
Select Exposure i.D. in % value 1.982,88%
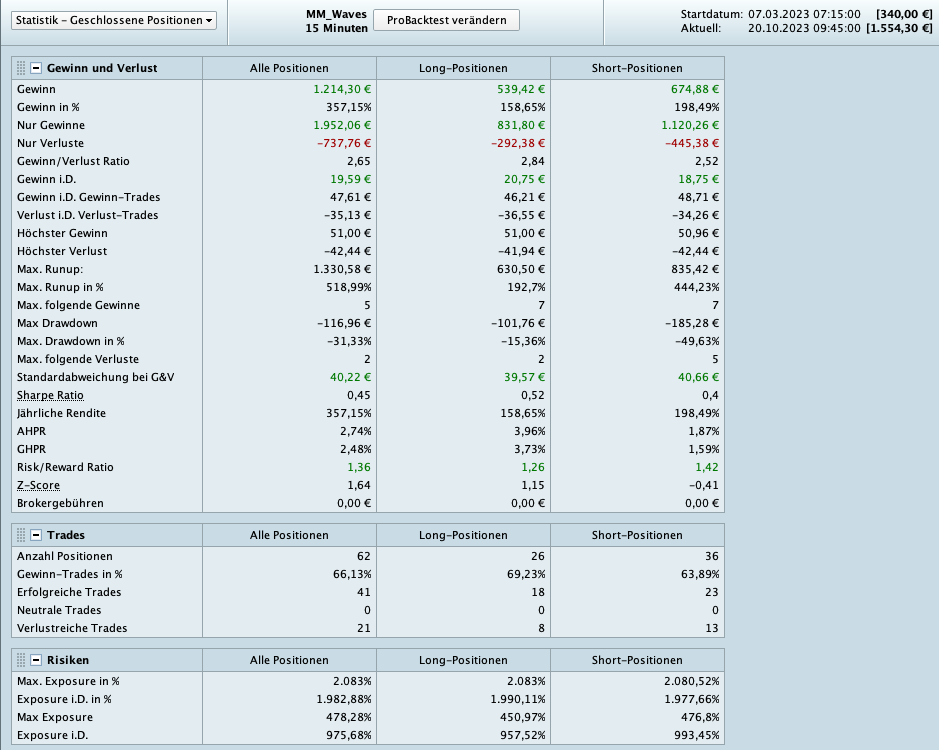[x=344, y=699]
